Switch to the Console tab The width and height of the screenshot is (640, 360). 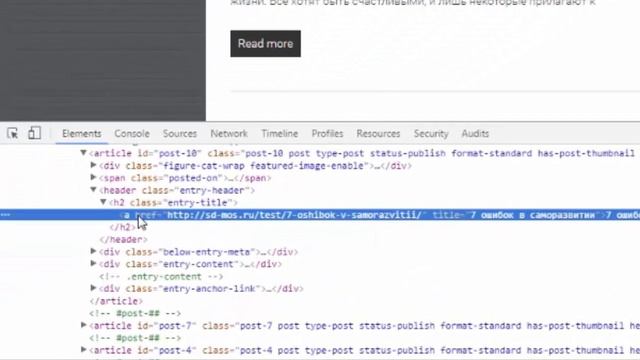pyautogui.click(x=132, y=134)
